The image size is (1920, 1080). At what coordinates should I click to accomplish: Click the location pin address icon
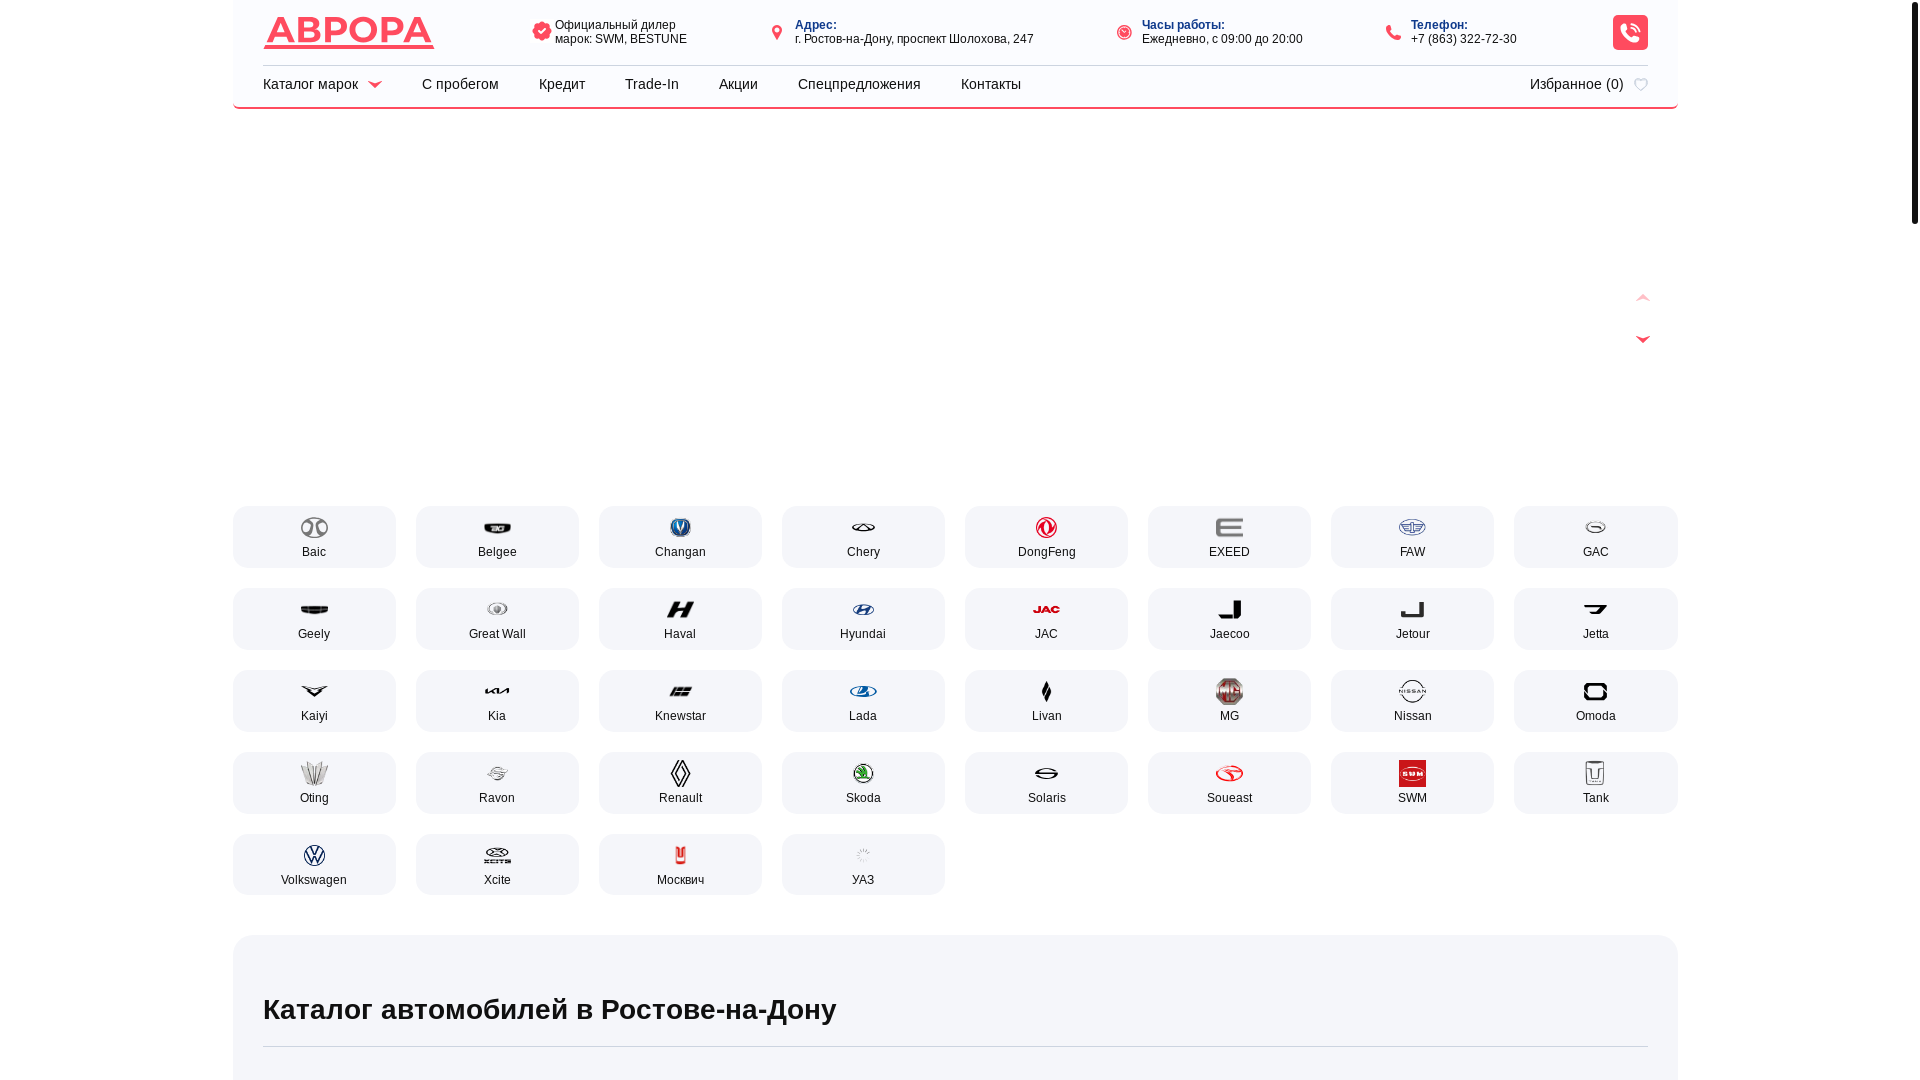click(x=777, y=32)
